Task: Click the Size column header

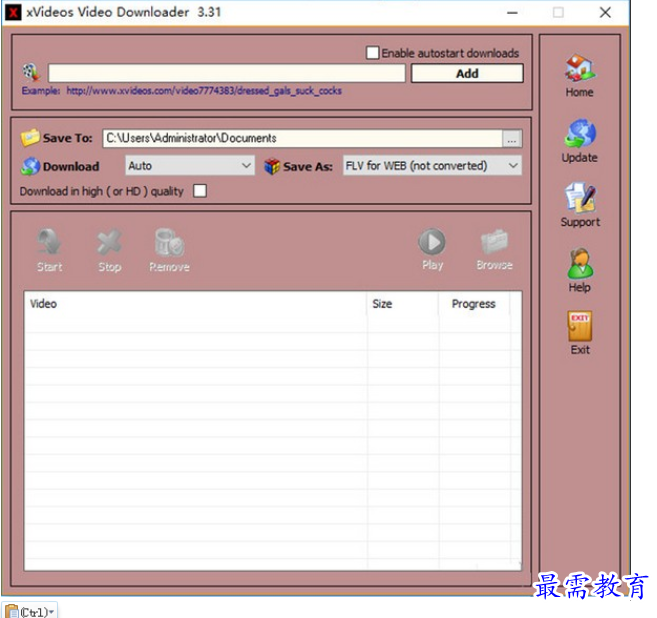Action: [x=403, y=304]
